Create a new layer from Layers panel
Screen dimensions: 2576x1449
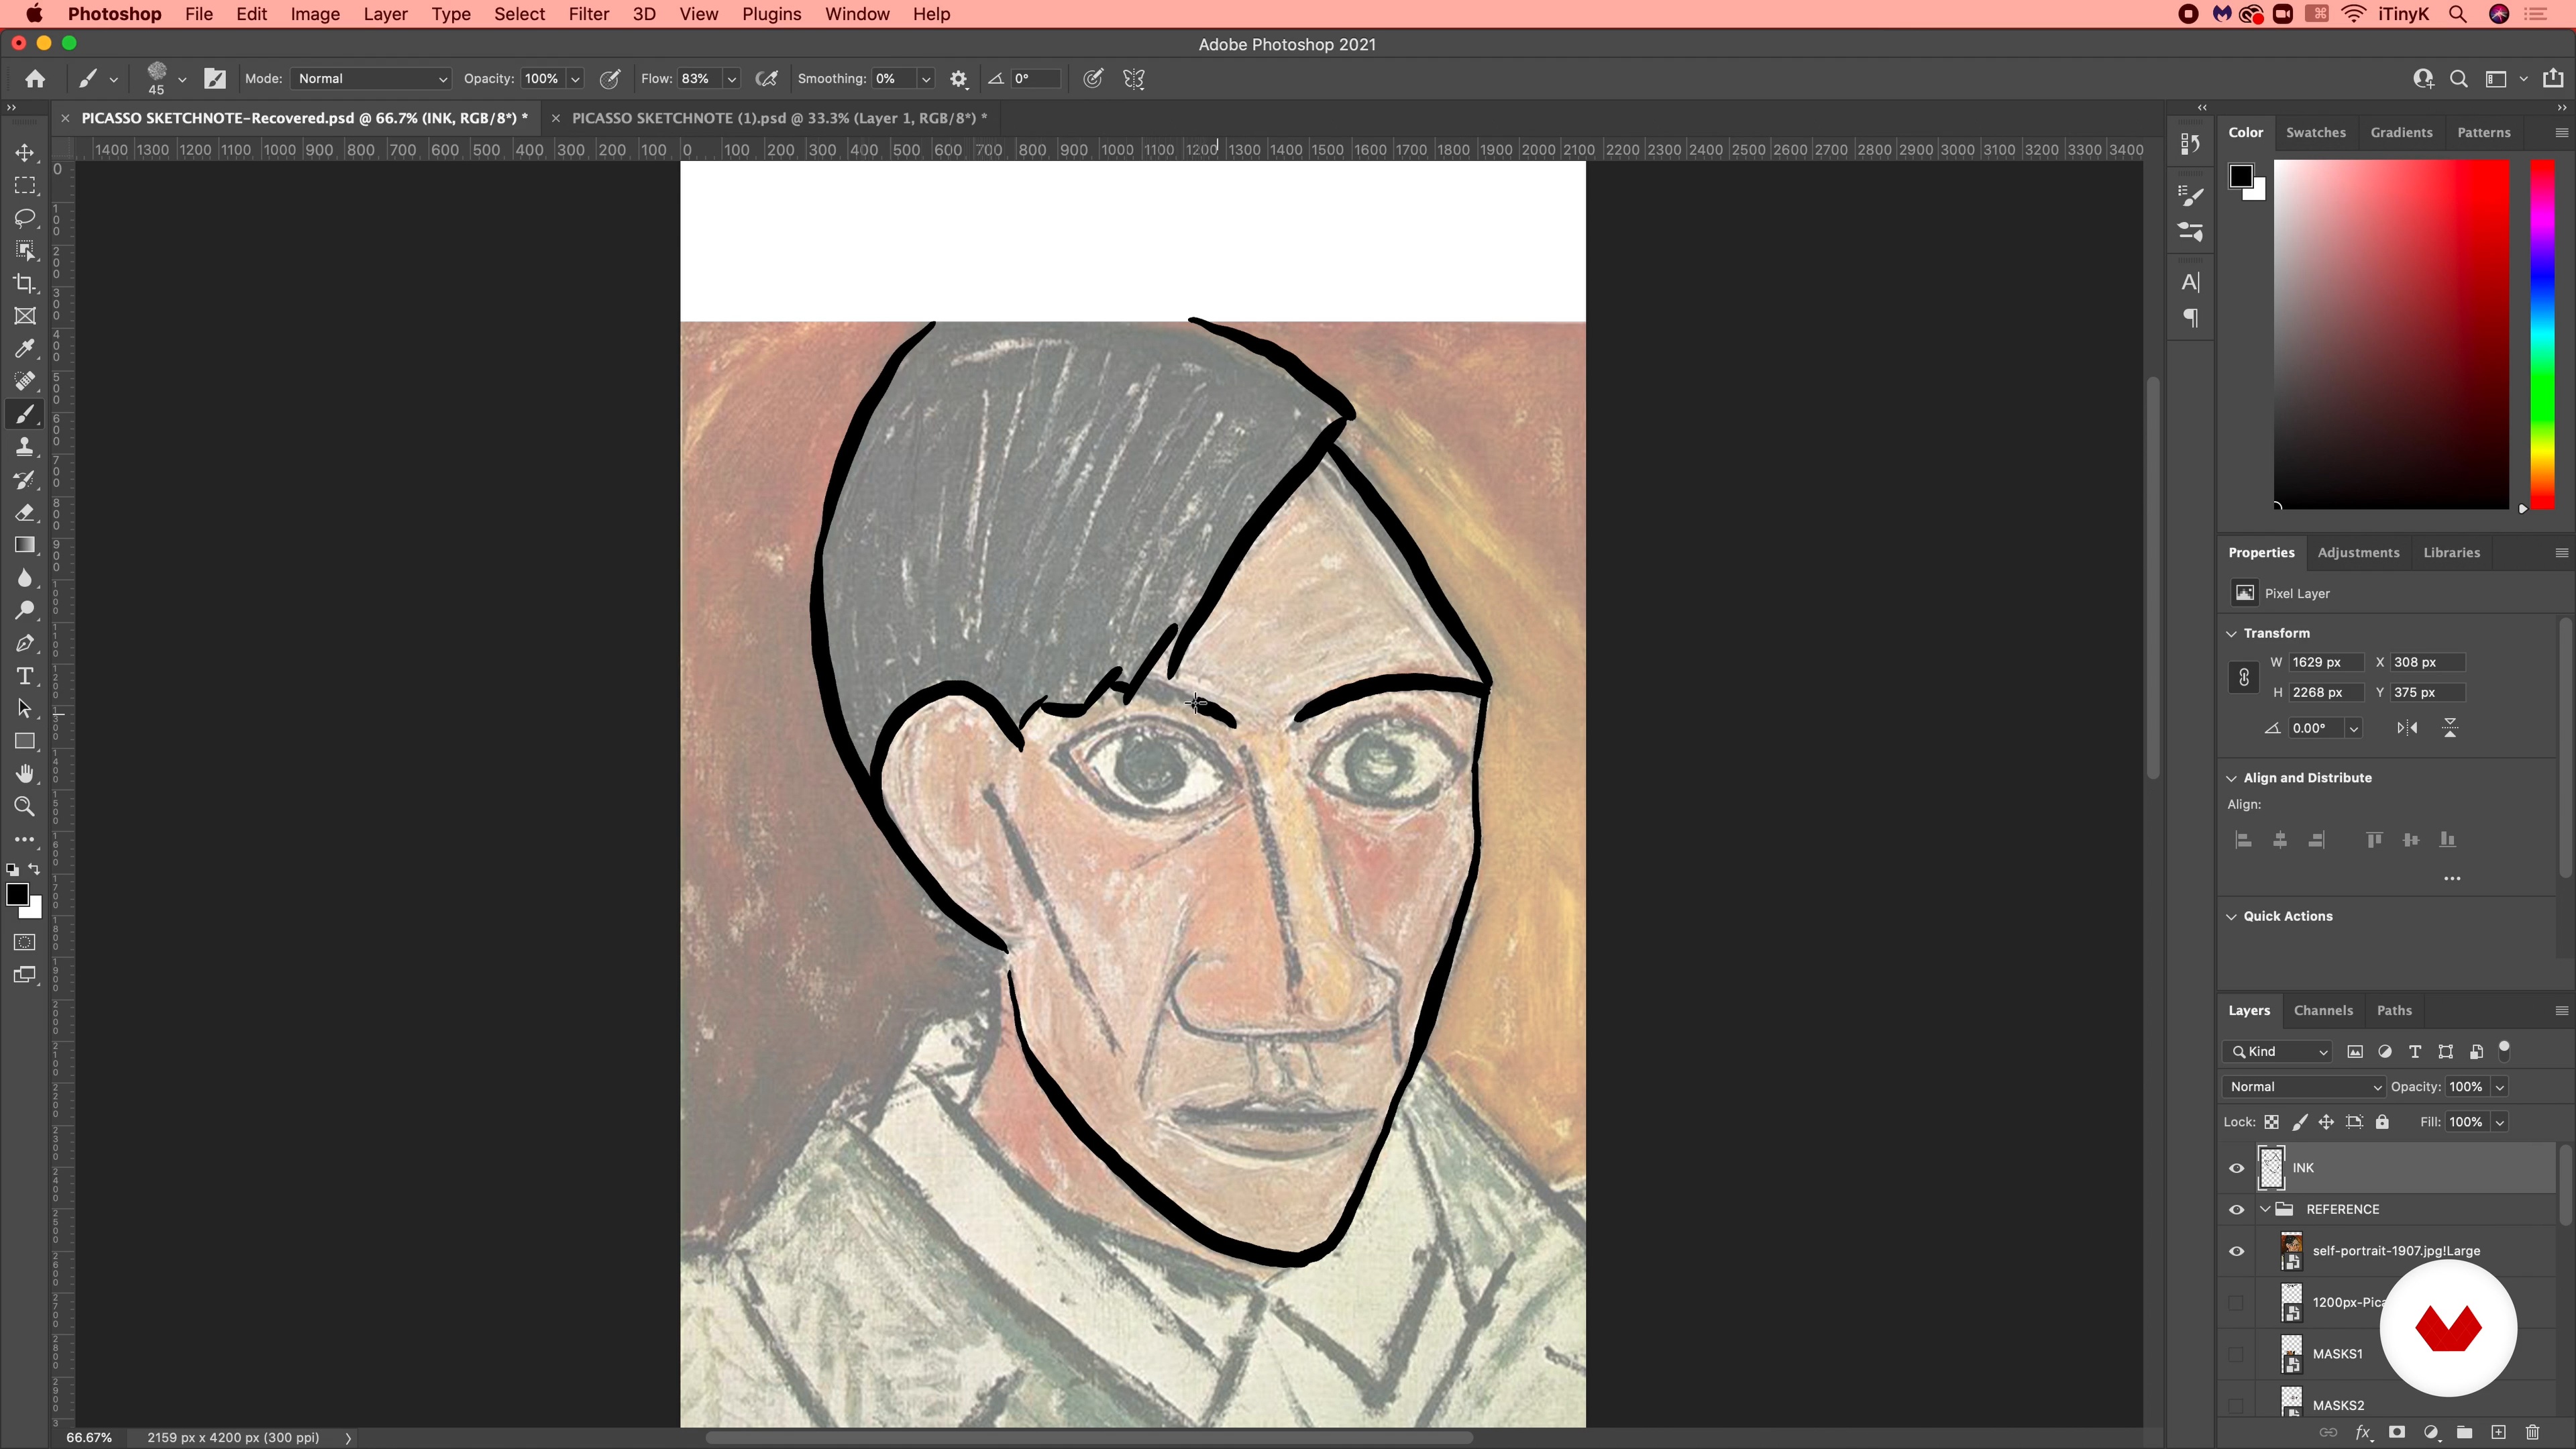(x=2498, y=1433)
